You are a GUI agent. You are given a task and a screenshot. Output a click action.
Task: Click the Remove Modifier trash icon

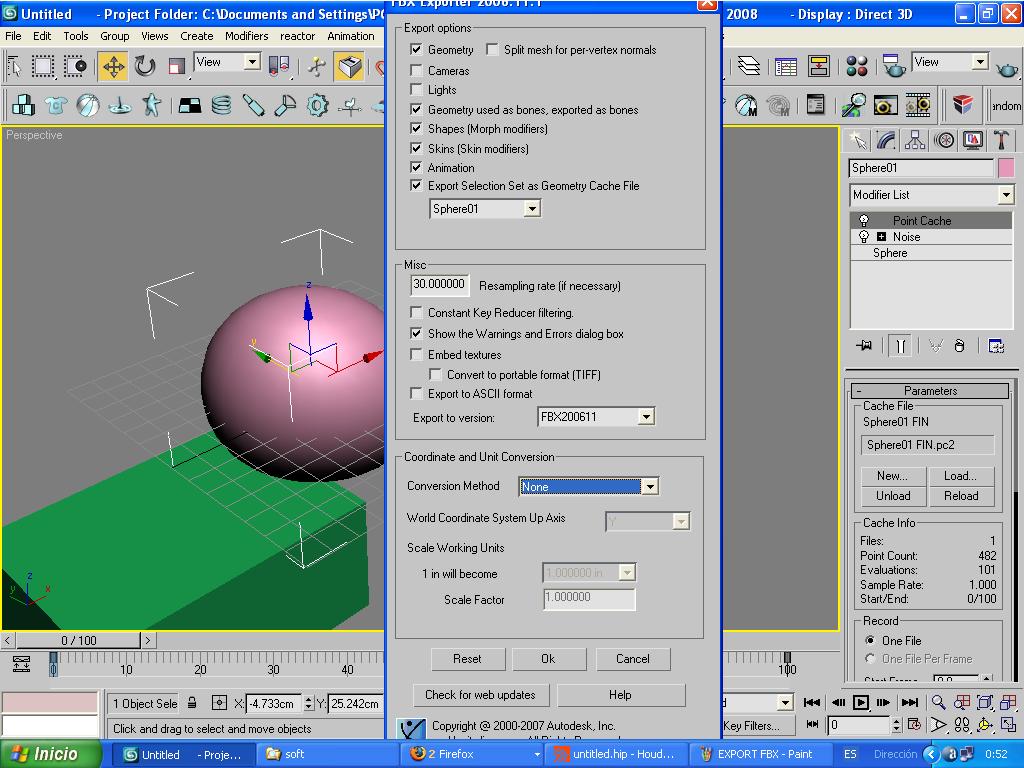tap(959, 345)
